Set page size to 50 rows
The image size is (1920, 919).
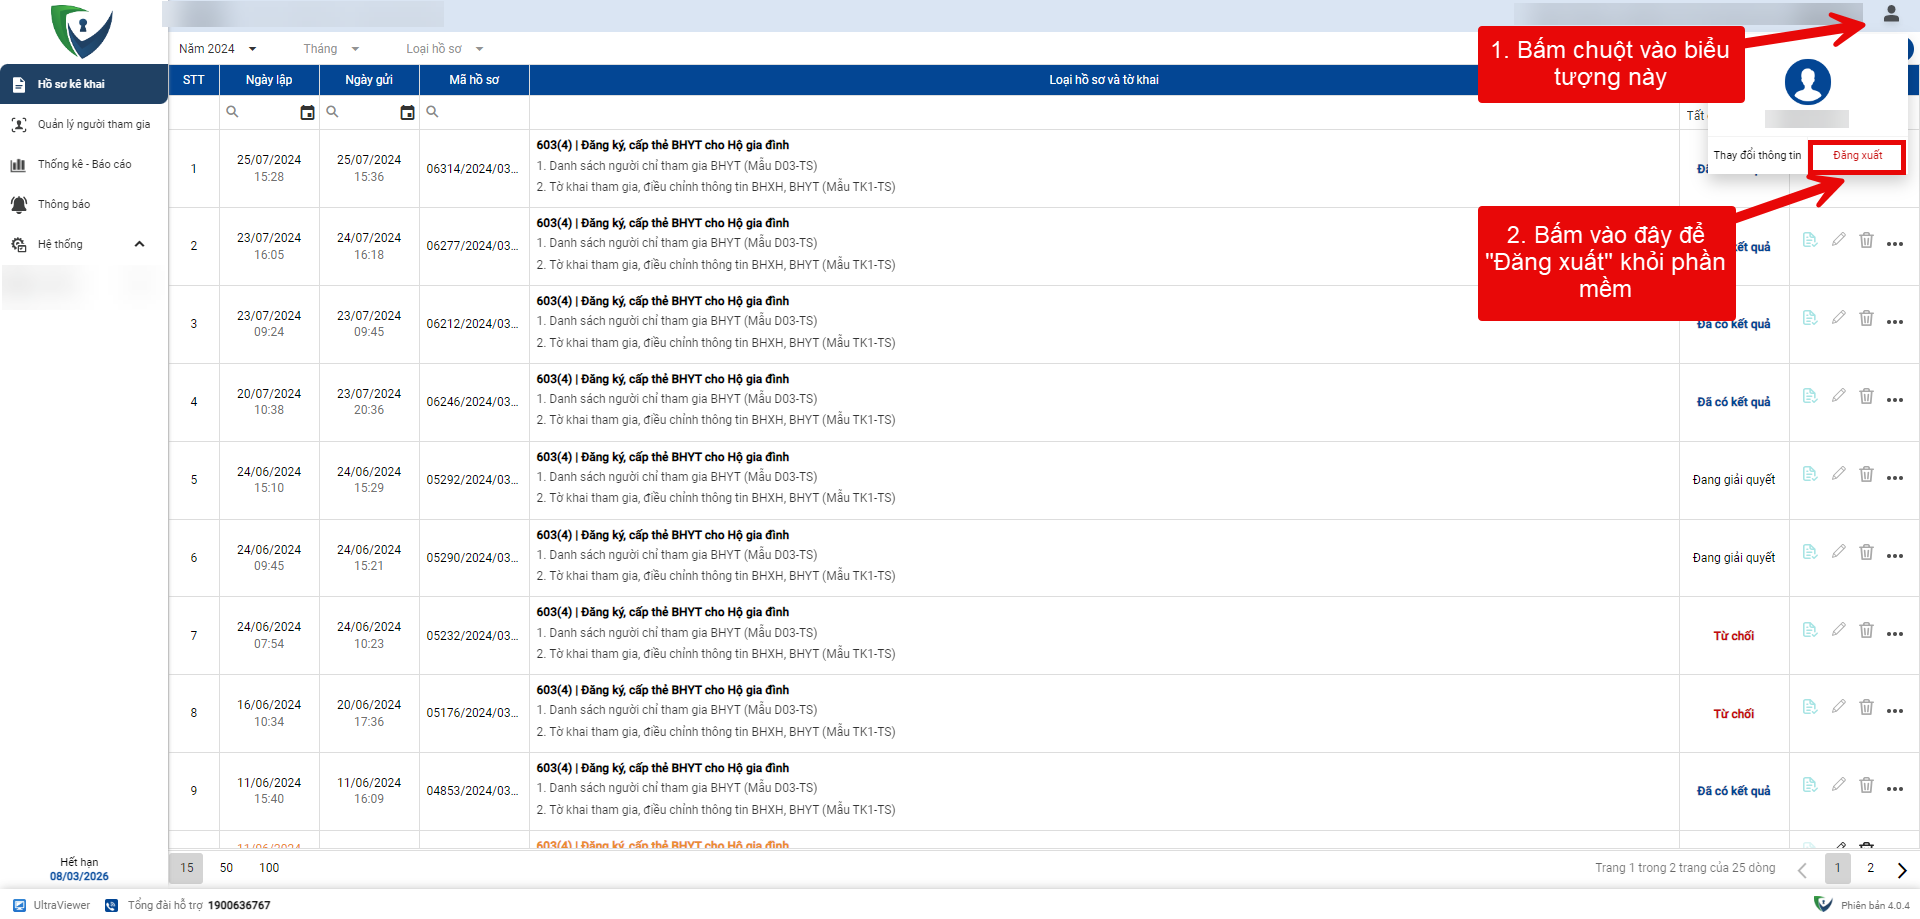(226, 868)
